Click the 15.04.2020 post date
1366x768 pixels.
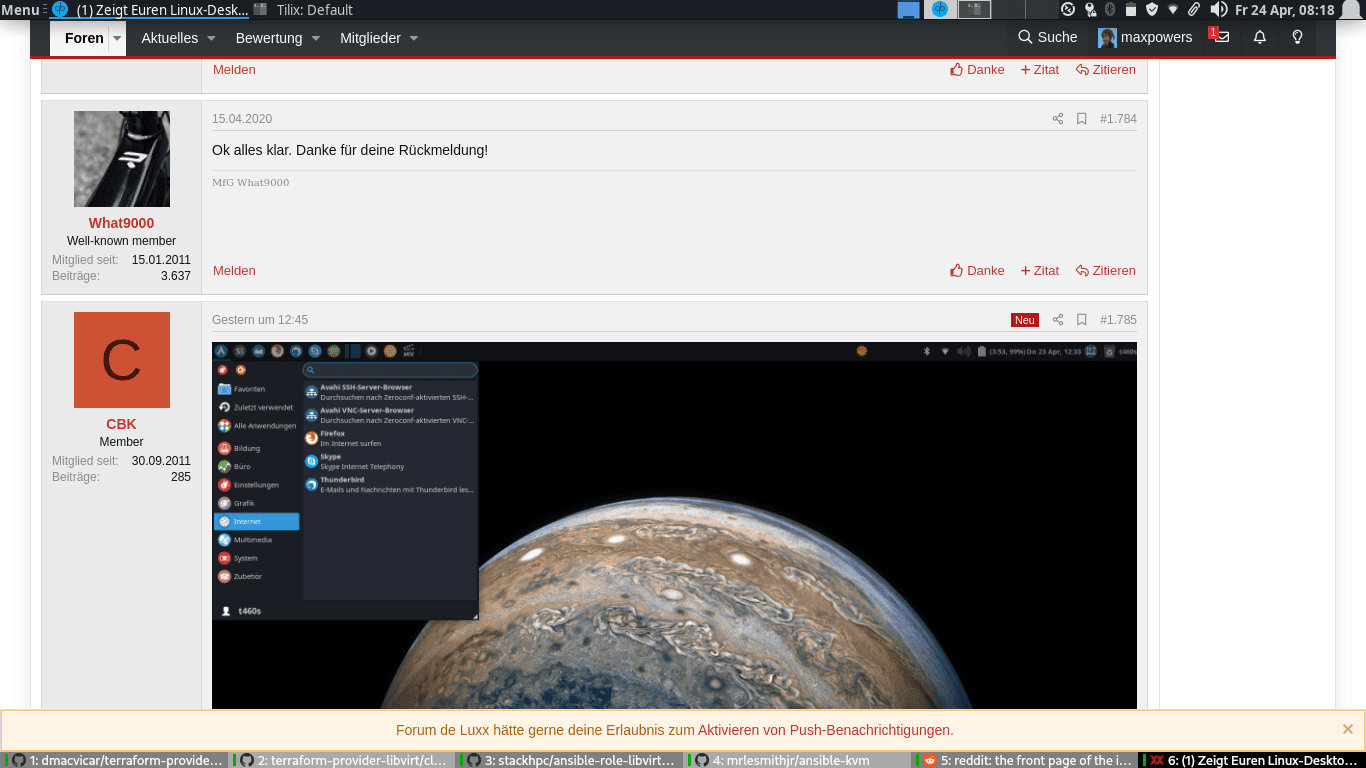(242, 119)
